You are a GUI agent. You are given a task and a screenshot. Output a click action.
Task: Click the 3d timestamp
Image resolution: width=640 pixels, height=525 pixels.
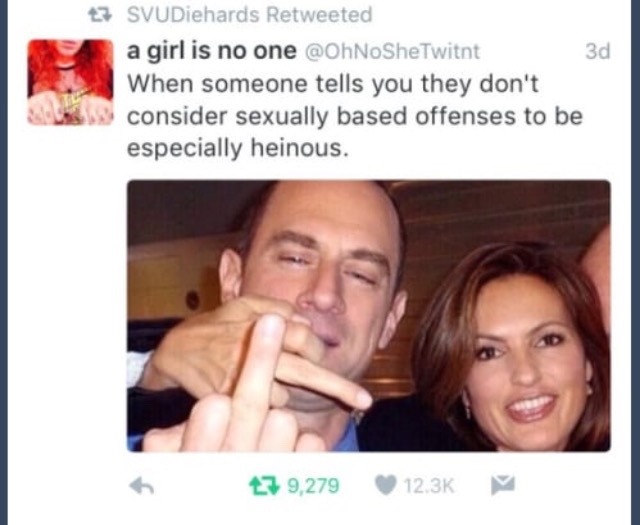click(598, 51)
